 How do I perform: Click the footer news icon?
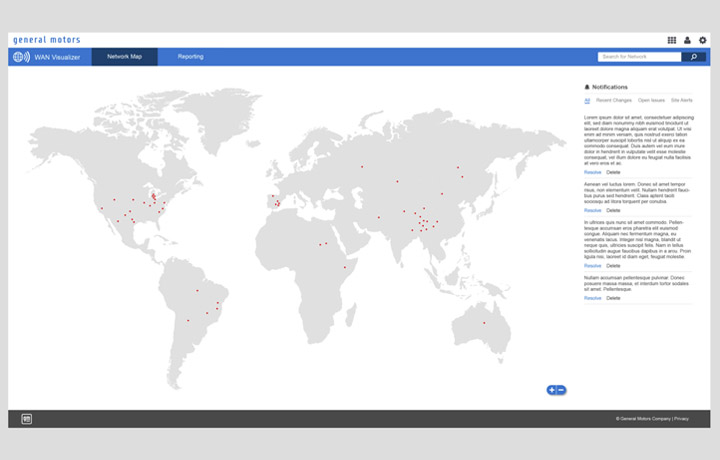(27, 419)
